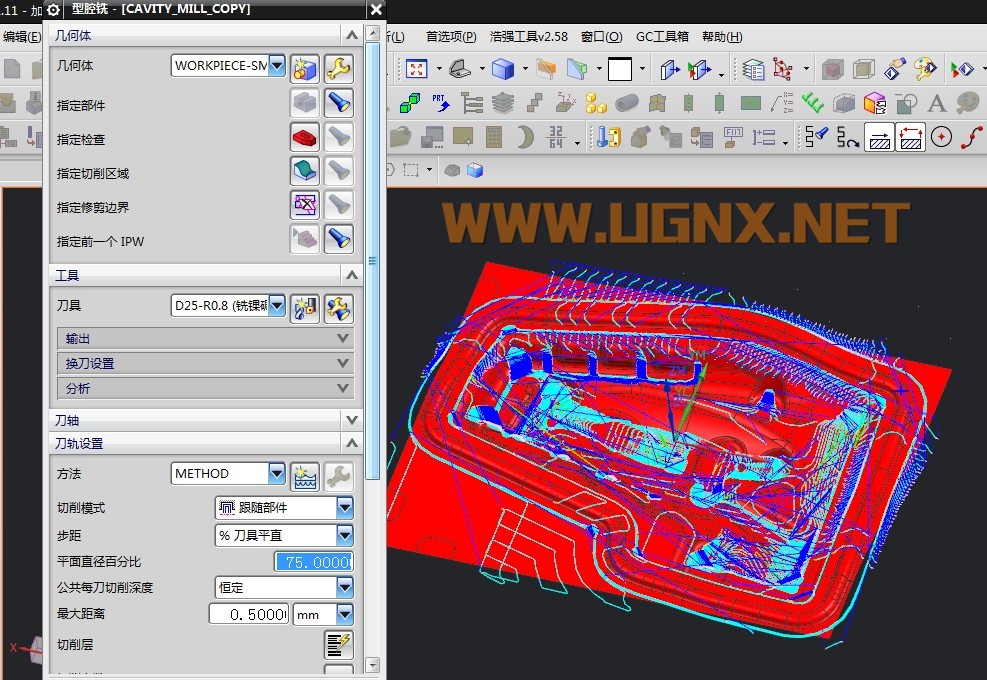987x680 pixels.
Task: Click the 32/64 fraction toolbar icon
Action: 556,137
